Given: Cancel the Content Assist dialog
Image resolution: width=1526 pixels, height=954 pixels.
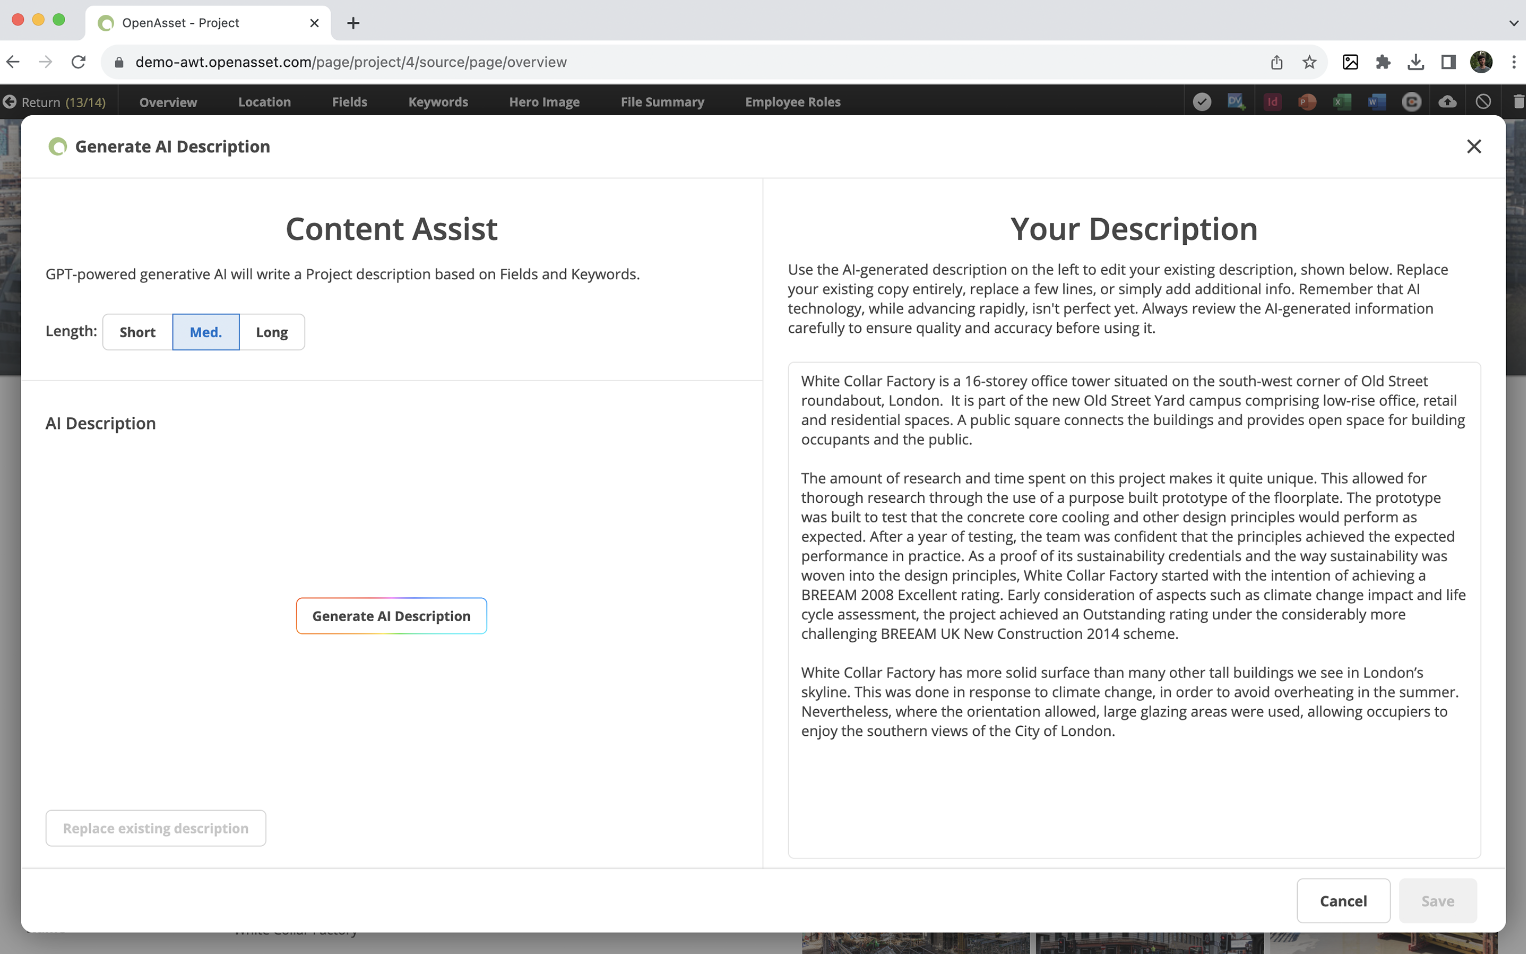Looking at the screenshot, I should point(1343,900).
